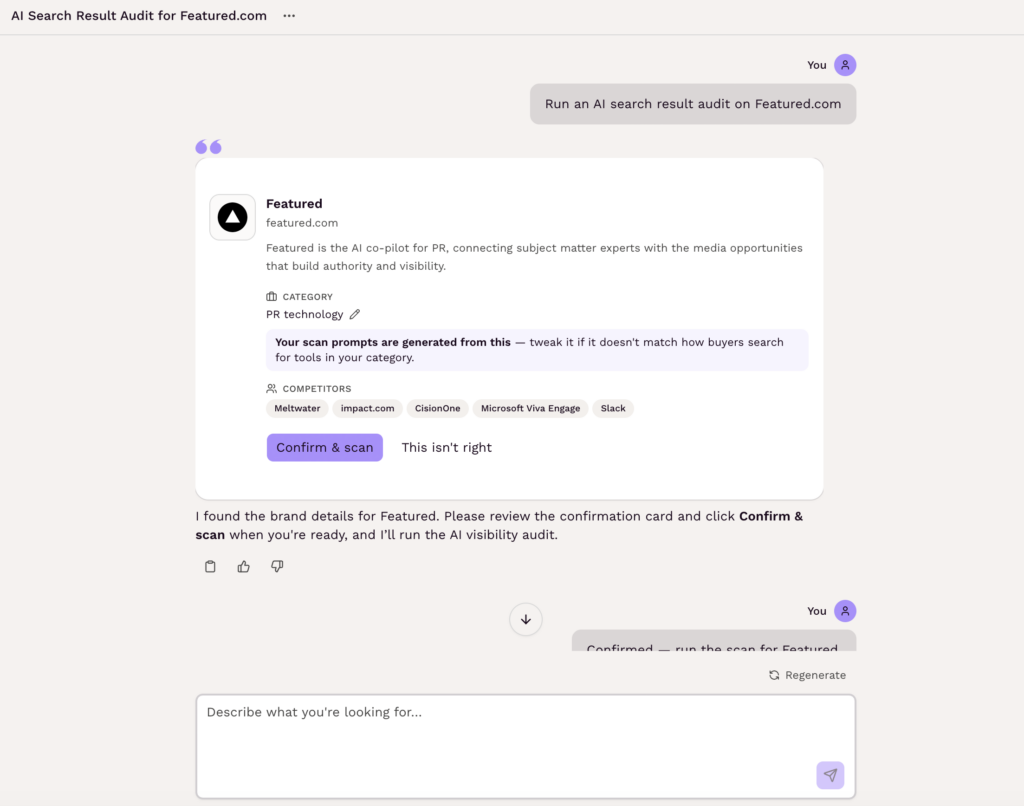Select the CisionOne competitor chip
Screen dimensions: 1024x806
tap(438, 408)
